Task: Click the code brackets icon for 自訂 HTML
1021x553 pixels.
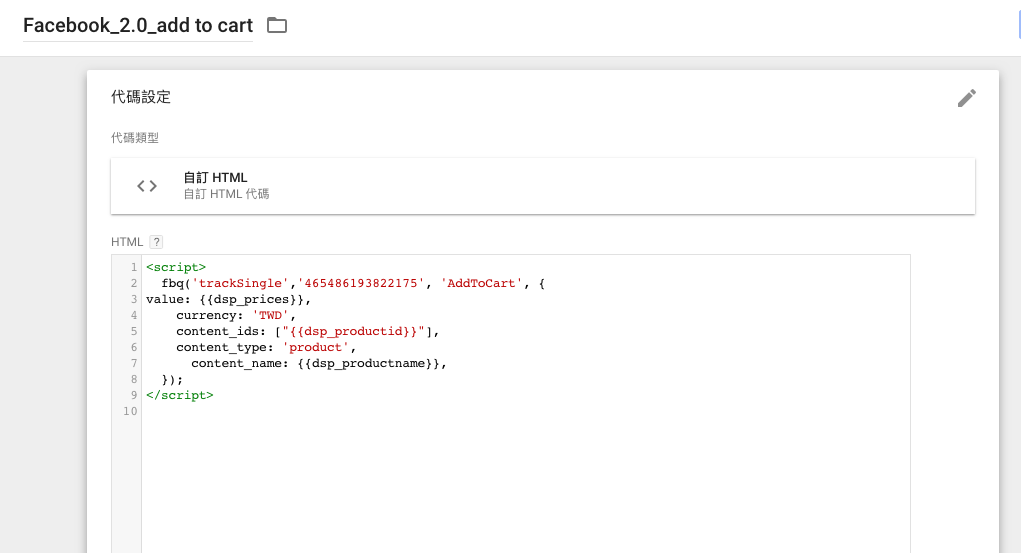Action: [147, 186]
